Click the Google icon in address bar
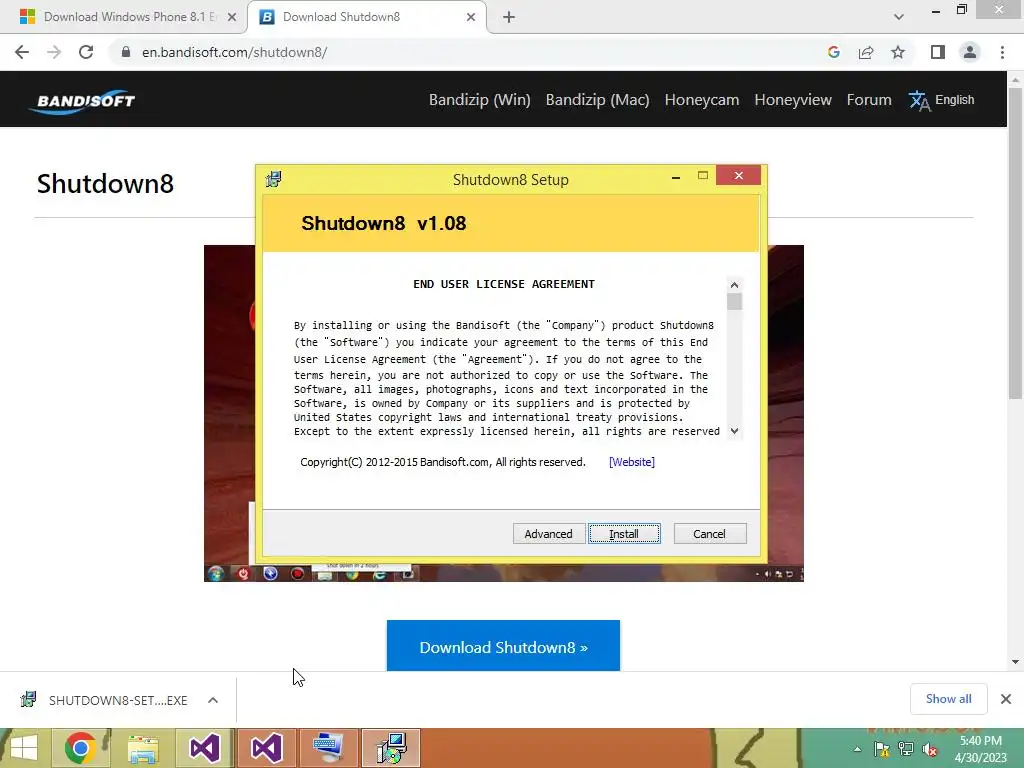This screenshot has height=768, width=1024. point(833,52)
